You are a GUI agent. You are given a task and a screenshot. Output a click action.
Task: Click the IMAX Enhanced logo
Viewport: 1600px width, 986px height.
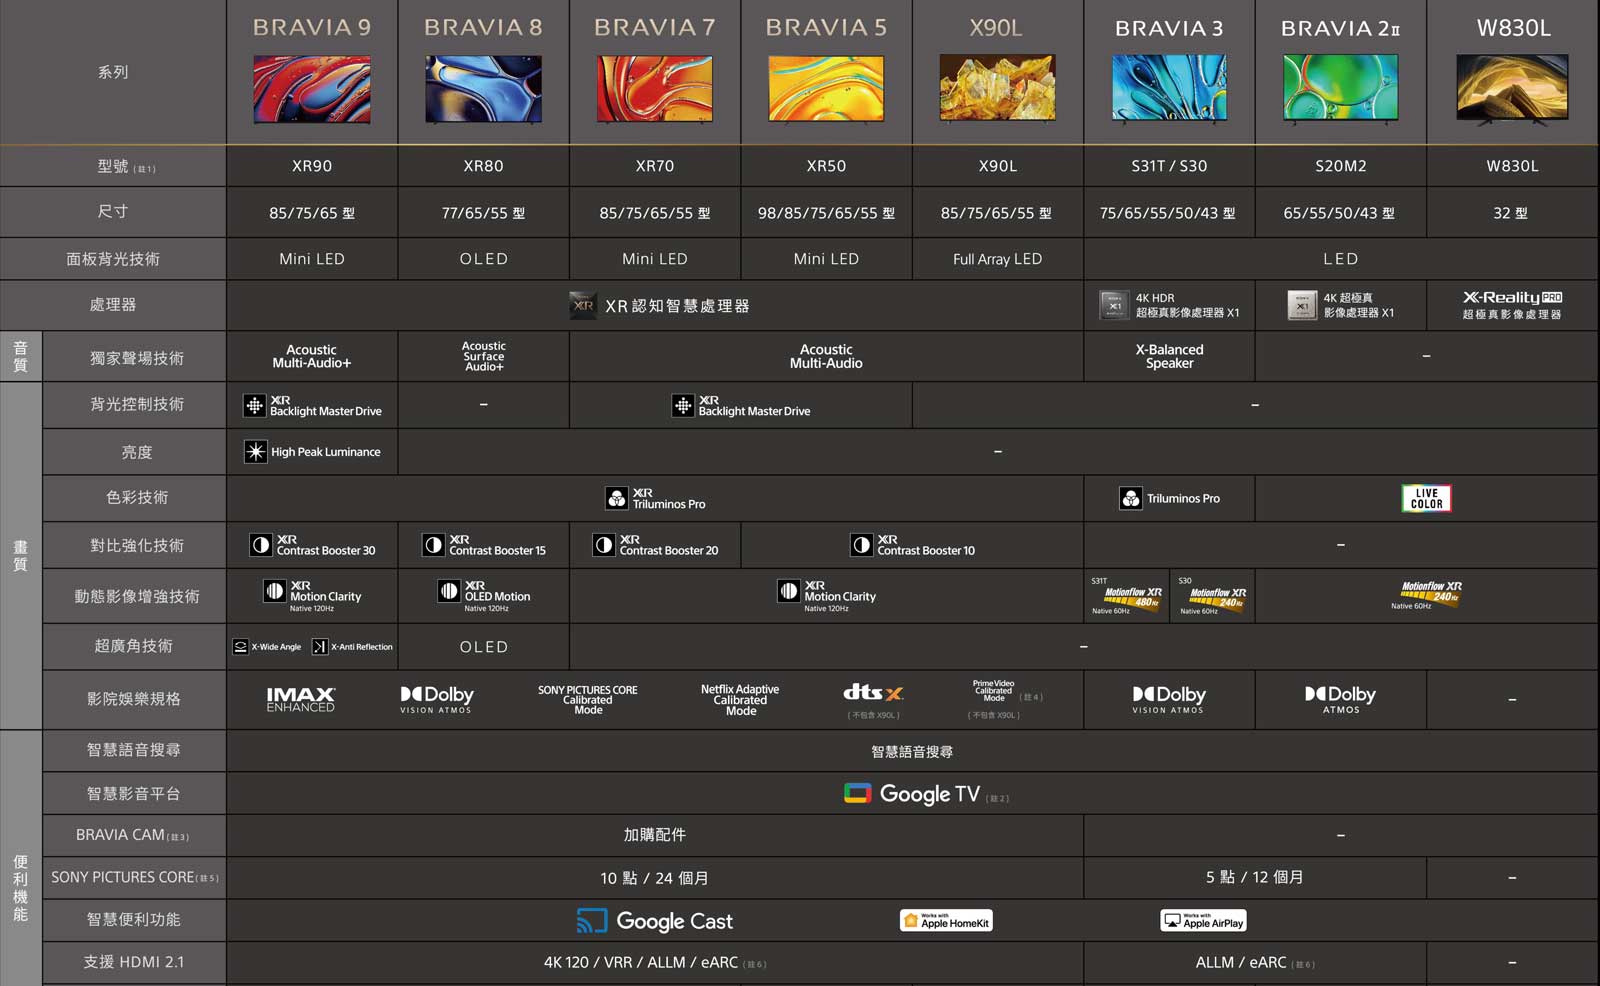301,699
